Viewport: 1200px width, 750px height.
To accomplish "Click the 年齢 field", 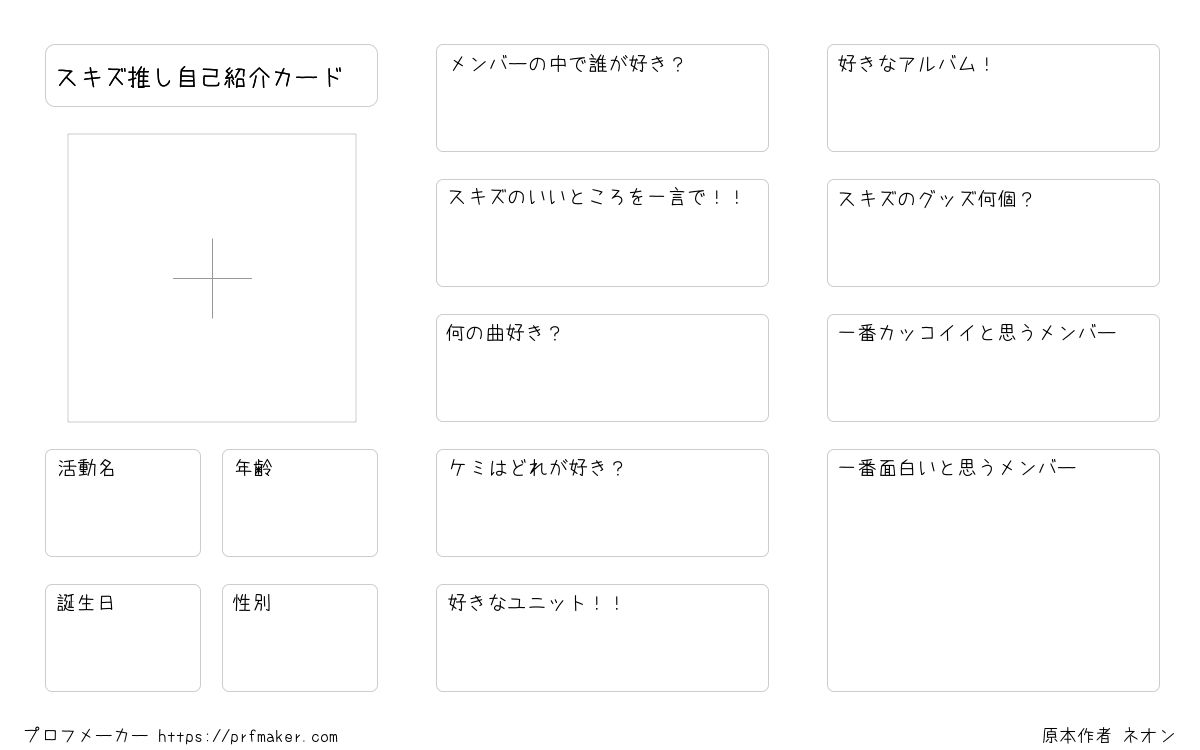I will (300, 503).
